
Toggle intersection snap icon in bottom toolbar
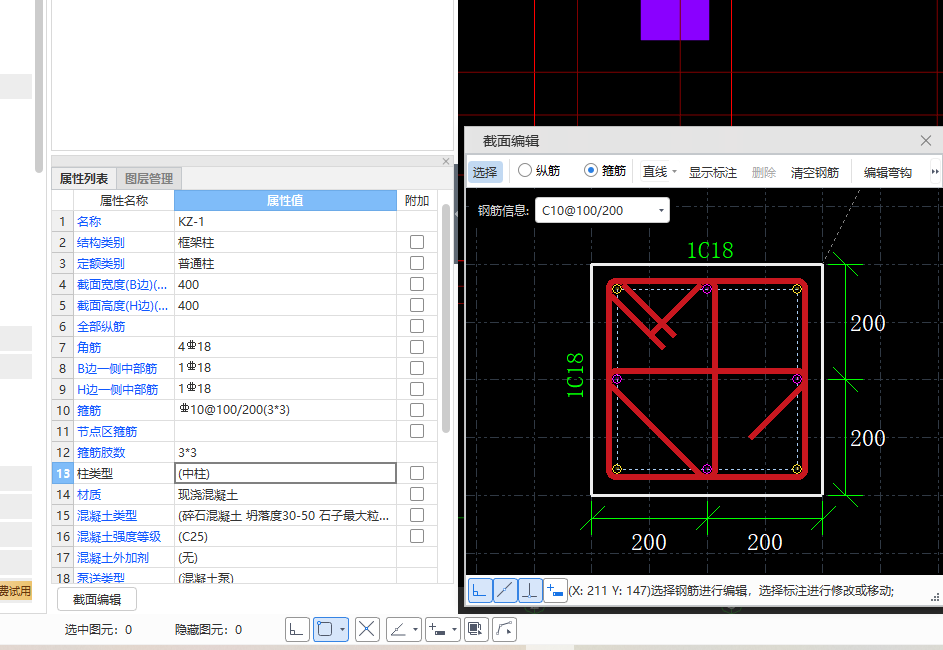tap(367, 630)
